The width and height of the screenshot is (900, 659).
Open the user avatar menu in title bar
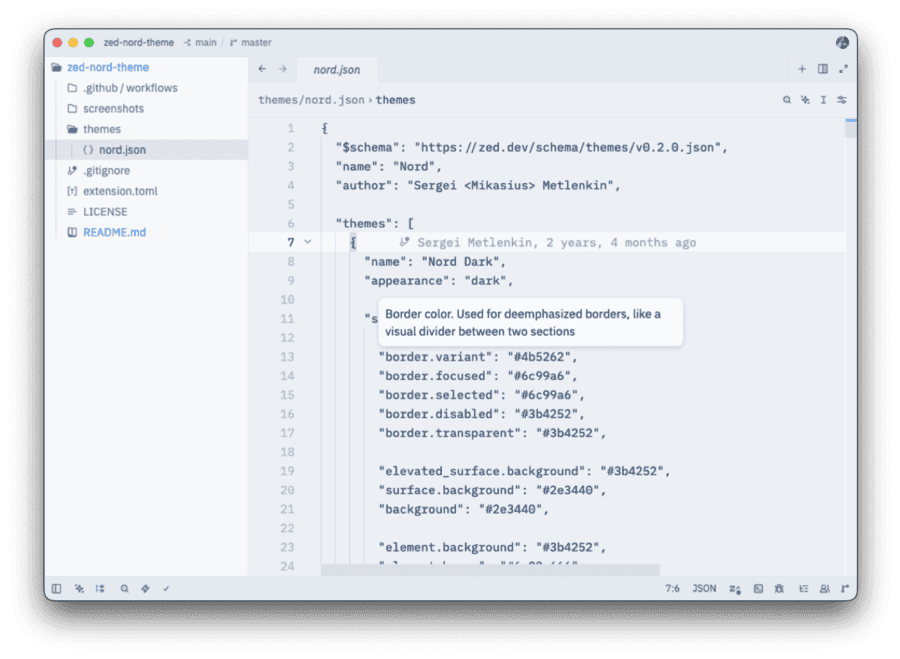click(x=842, y=42)
